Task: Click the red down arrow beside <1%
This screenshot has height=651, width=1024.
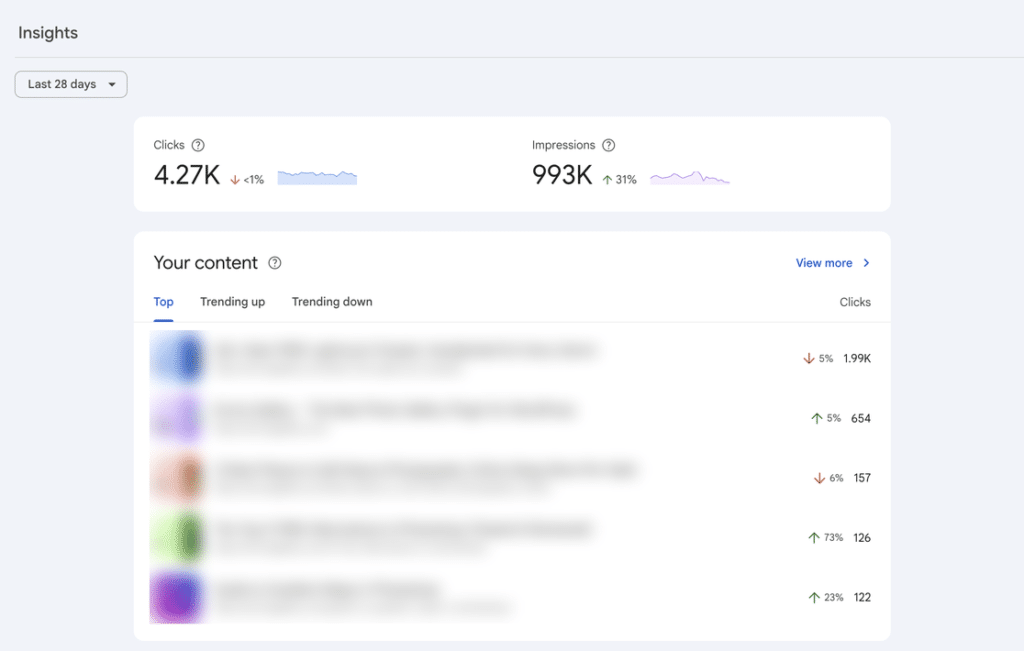Action: coord(235,180)
